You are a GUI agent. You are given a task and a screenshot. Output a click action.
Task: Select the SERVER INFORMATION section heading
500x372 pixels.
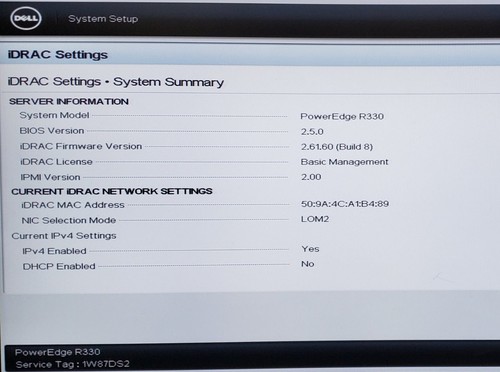[69, 101]
